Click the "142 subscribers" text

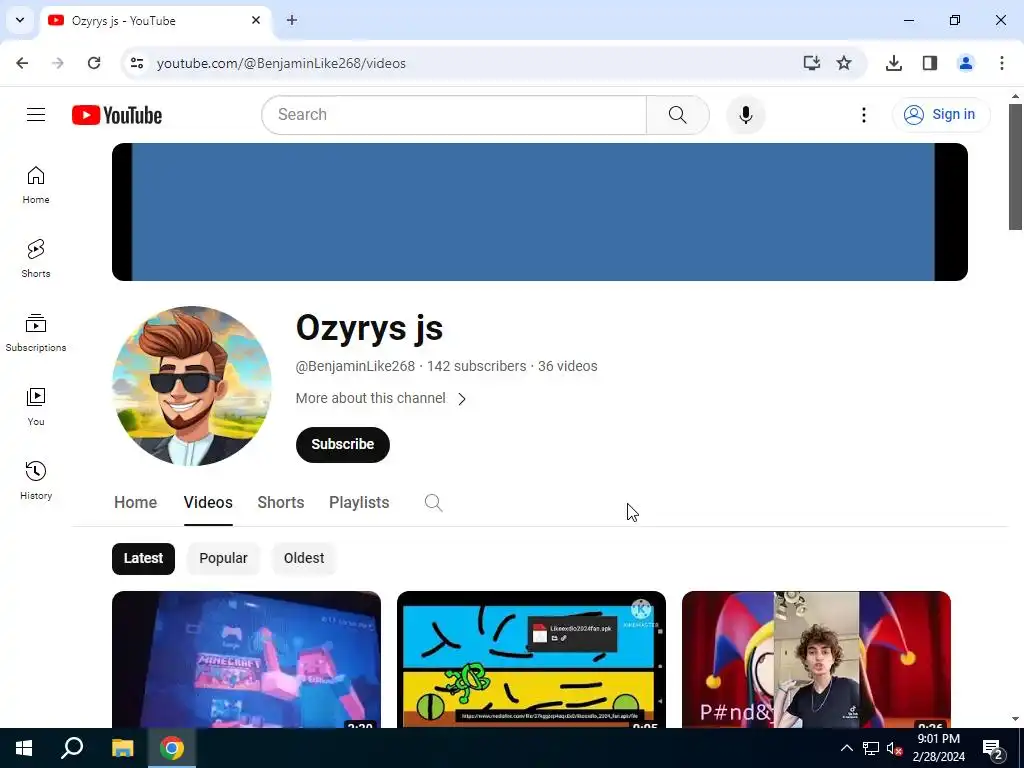[x=477, y=366]
